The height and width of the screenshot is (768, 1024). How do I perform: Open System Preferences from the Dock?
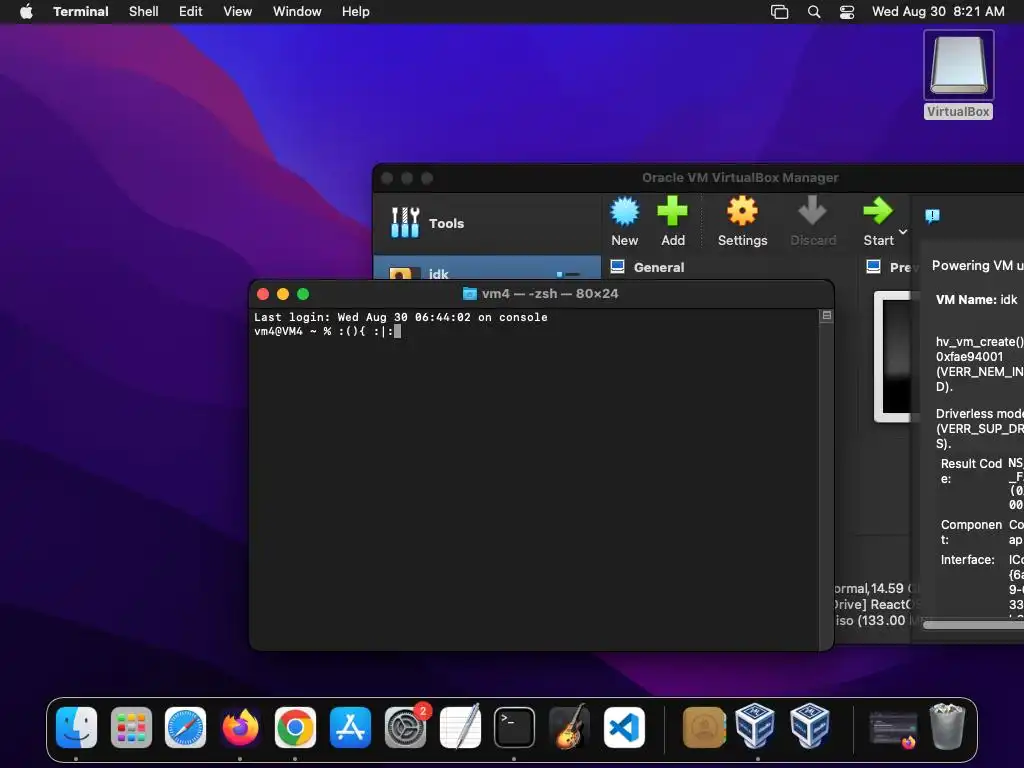[405, 728]
